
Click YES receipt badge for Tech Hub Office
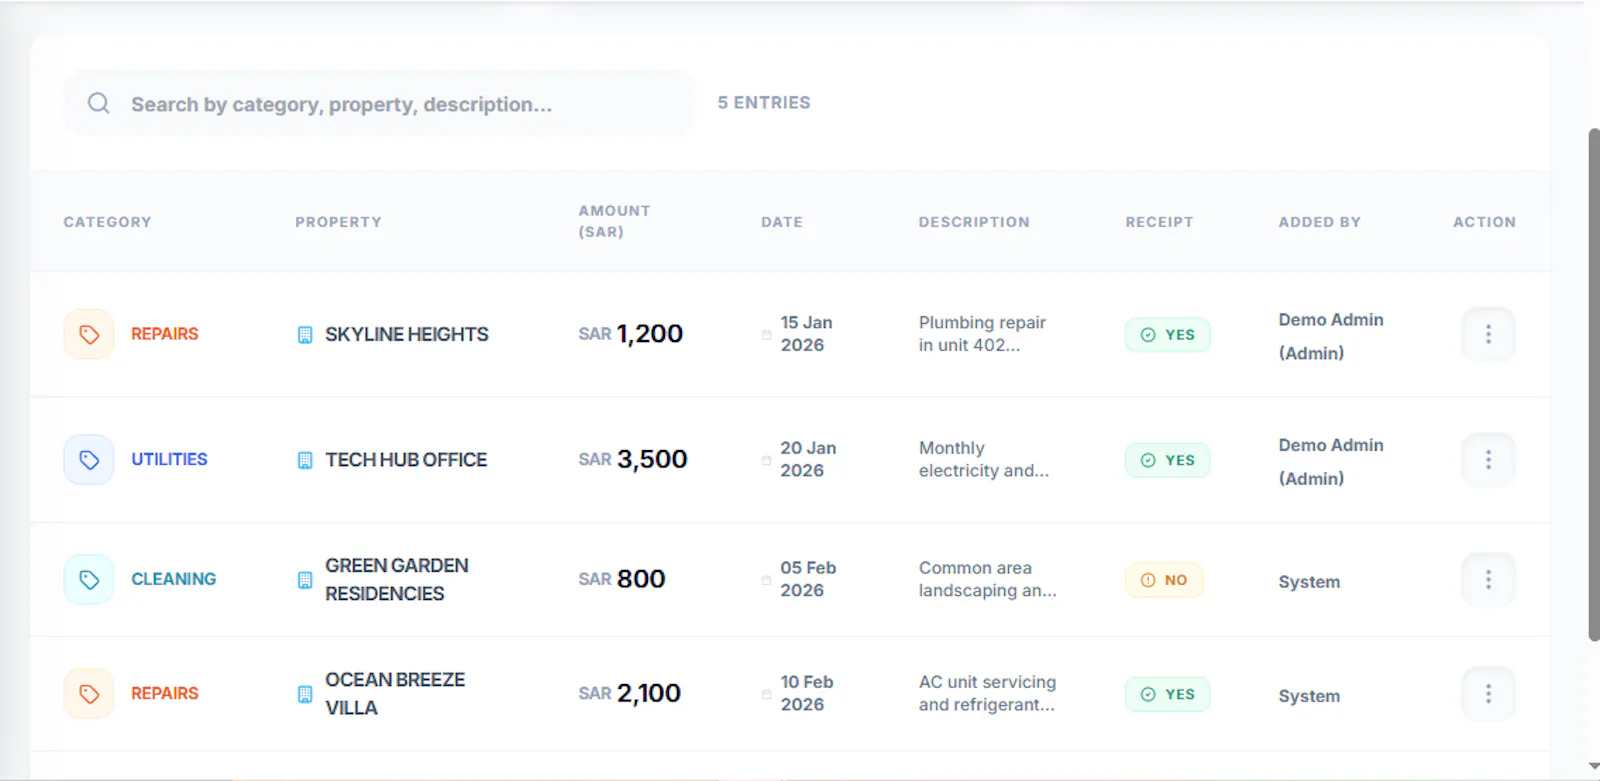1167,460
